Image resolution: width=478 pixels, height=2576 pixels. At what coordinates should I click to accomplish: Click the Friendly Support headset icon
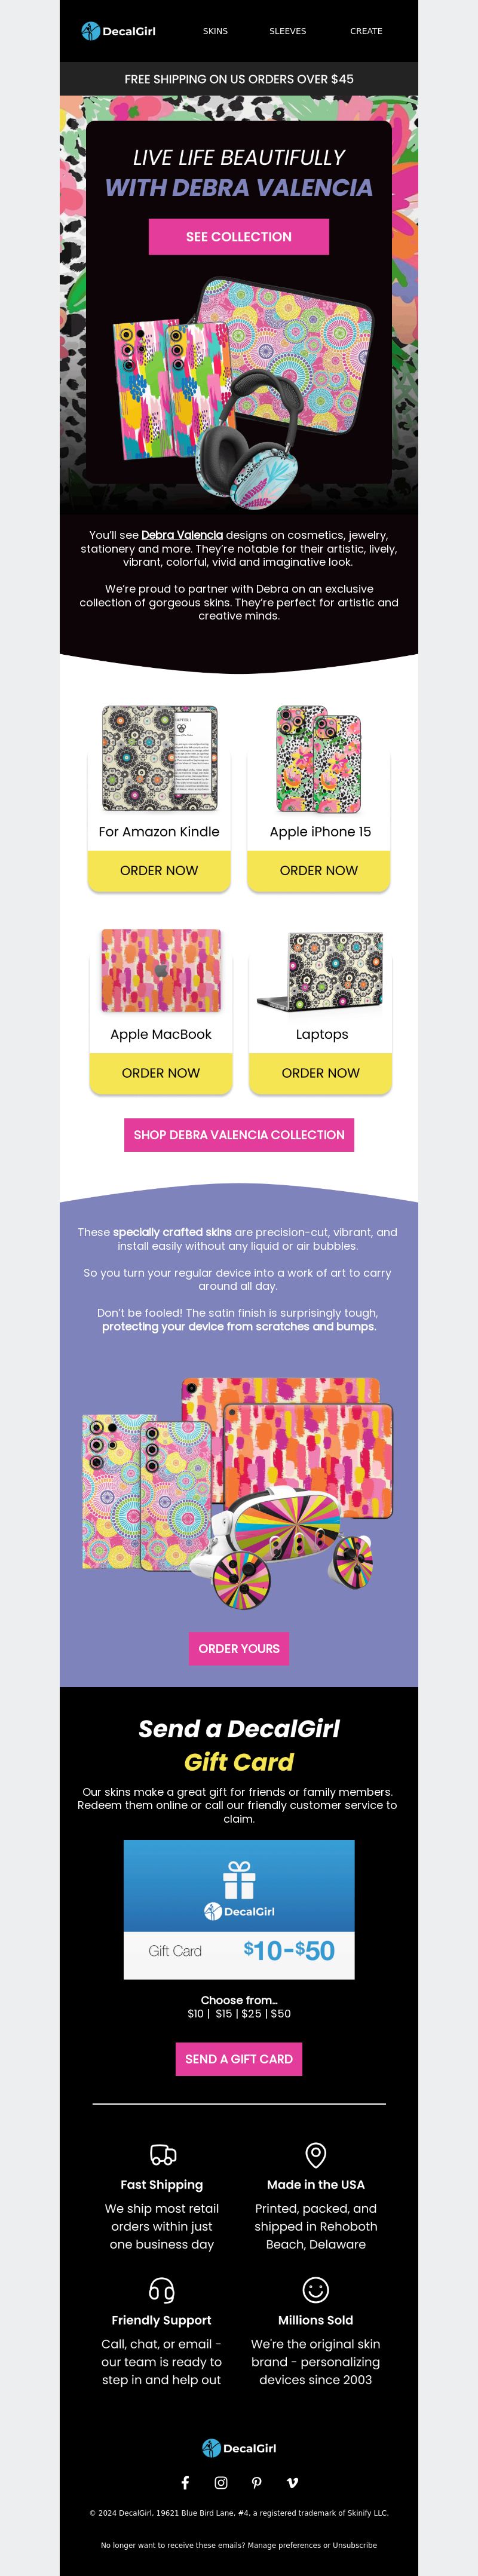[162, 2289]
